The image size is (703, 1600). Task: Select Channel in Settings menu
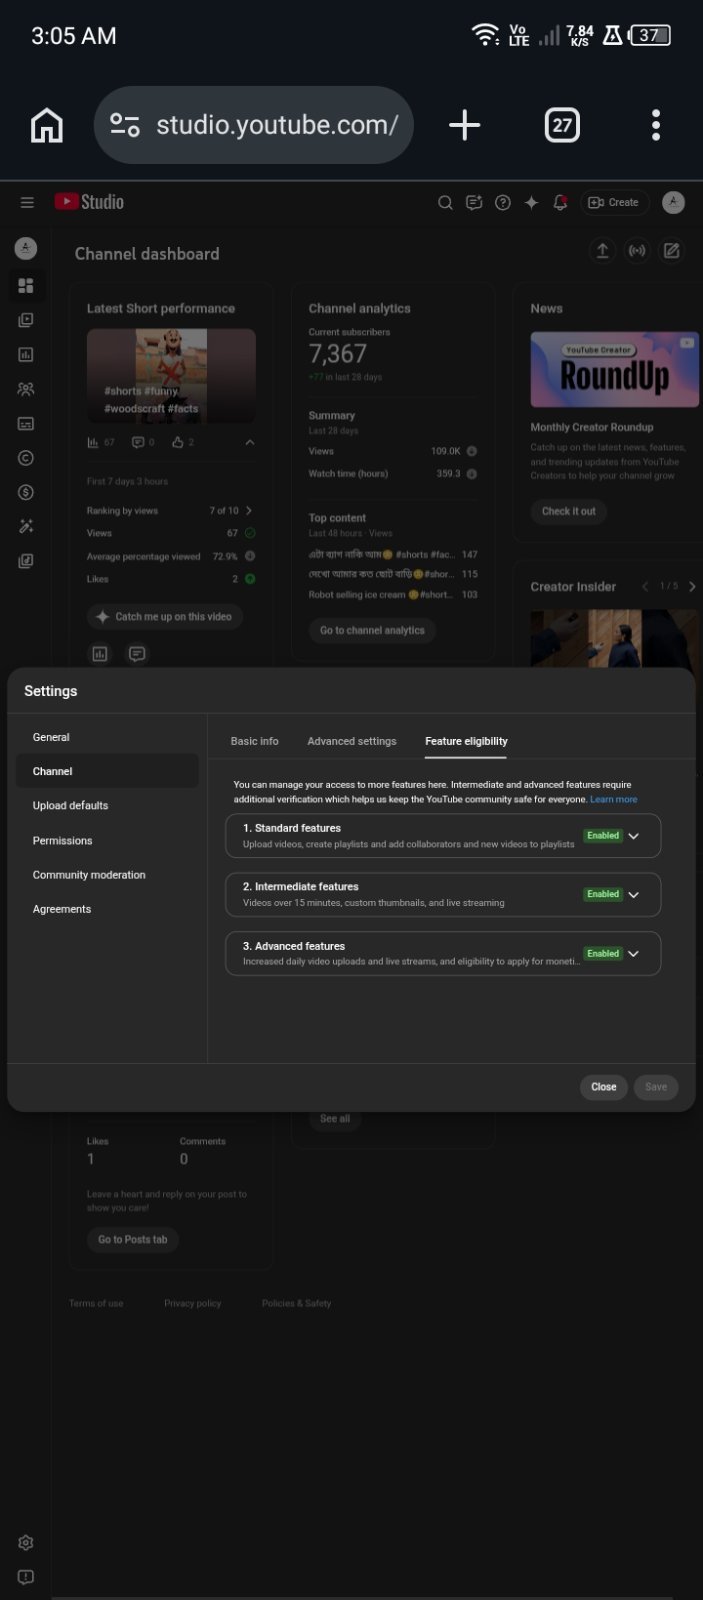coord(107,771)
